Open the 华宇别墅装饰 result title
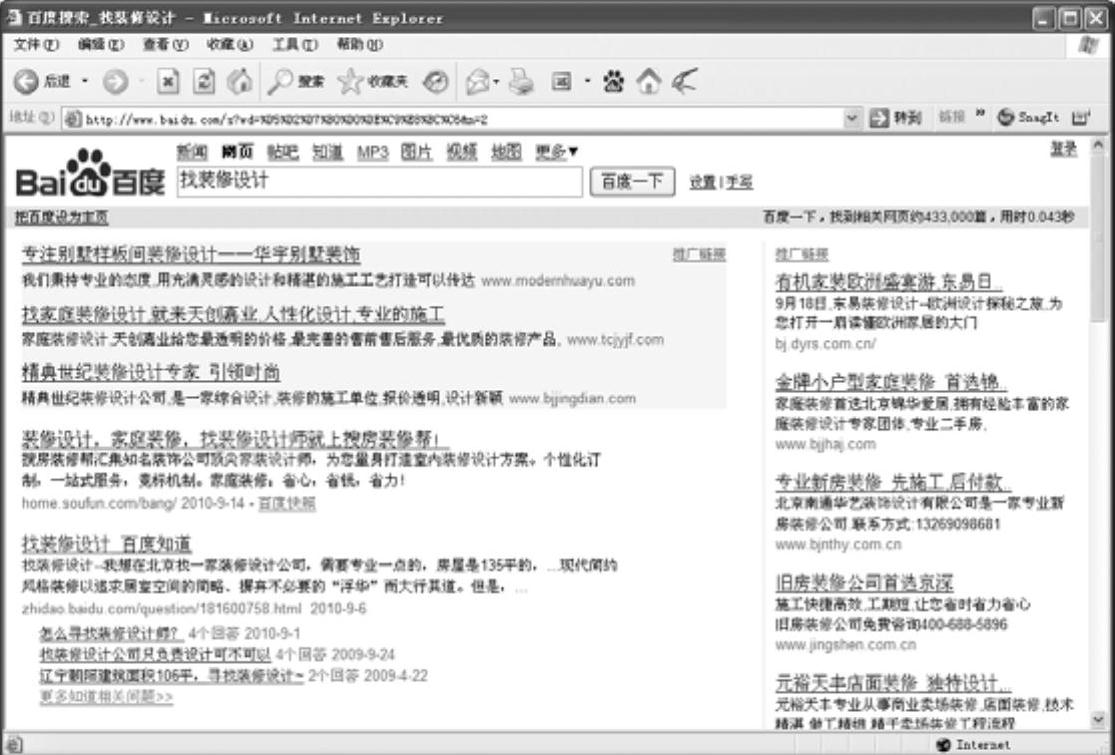The height and width of the screenshot is (755, 1115). [x=191, y=254]
